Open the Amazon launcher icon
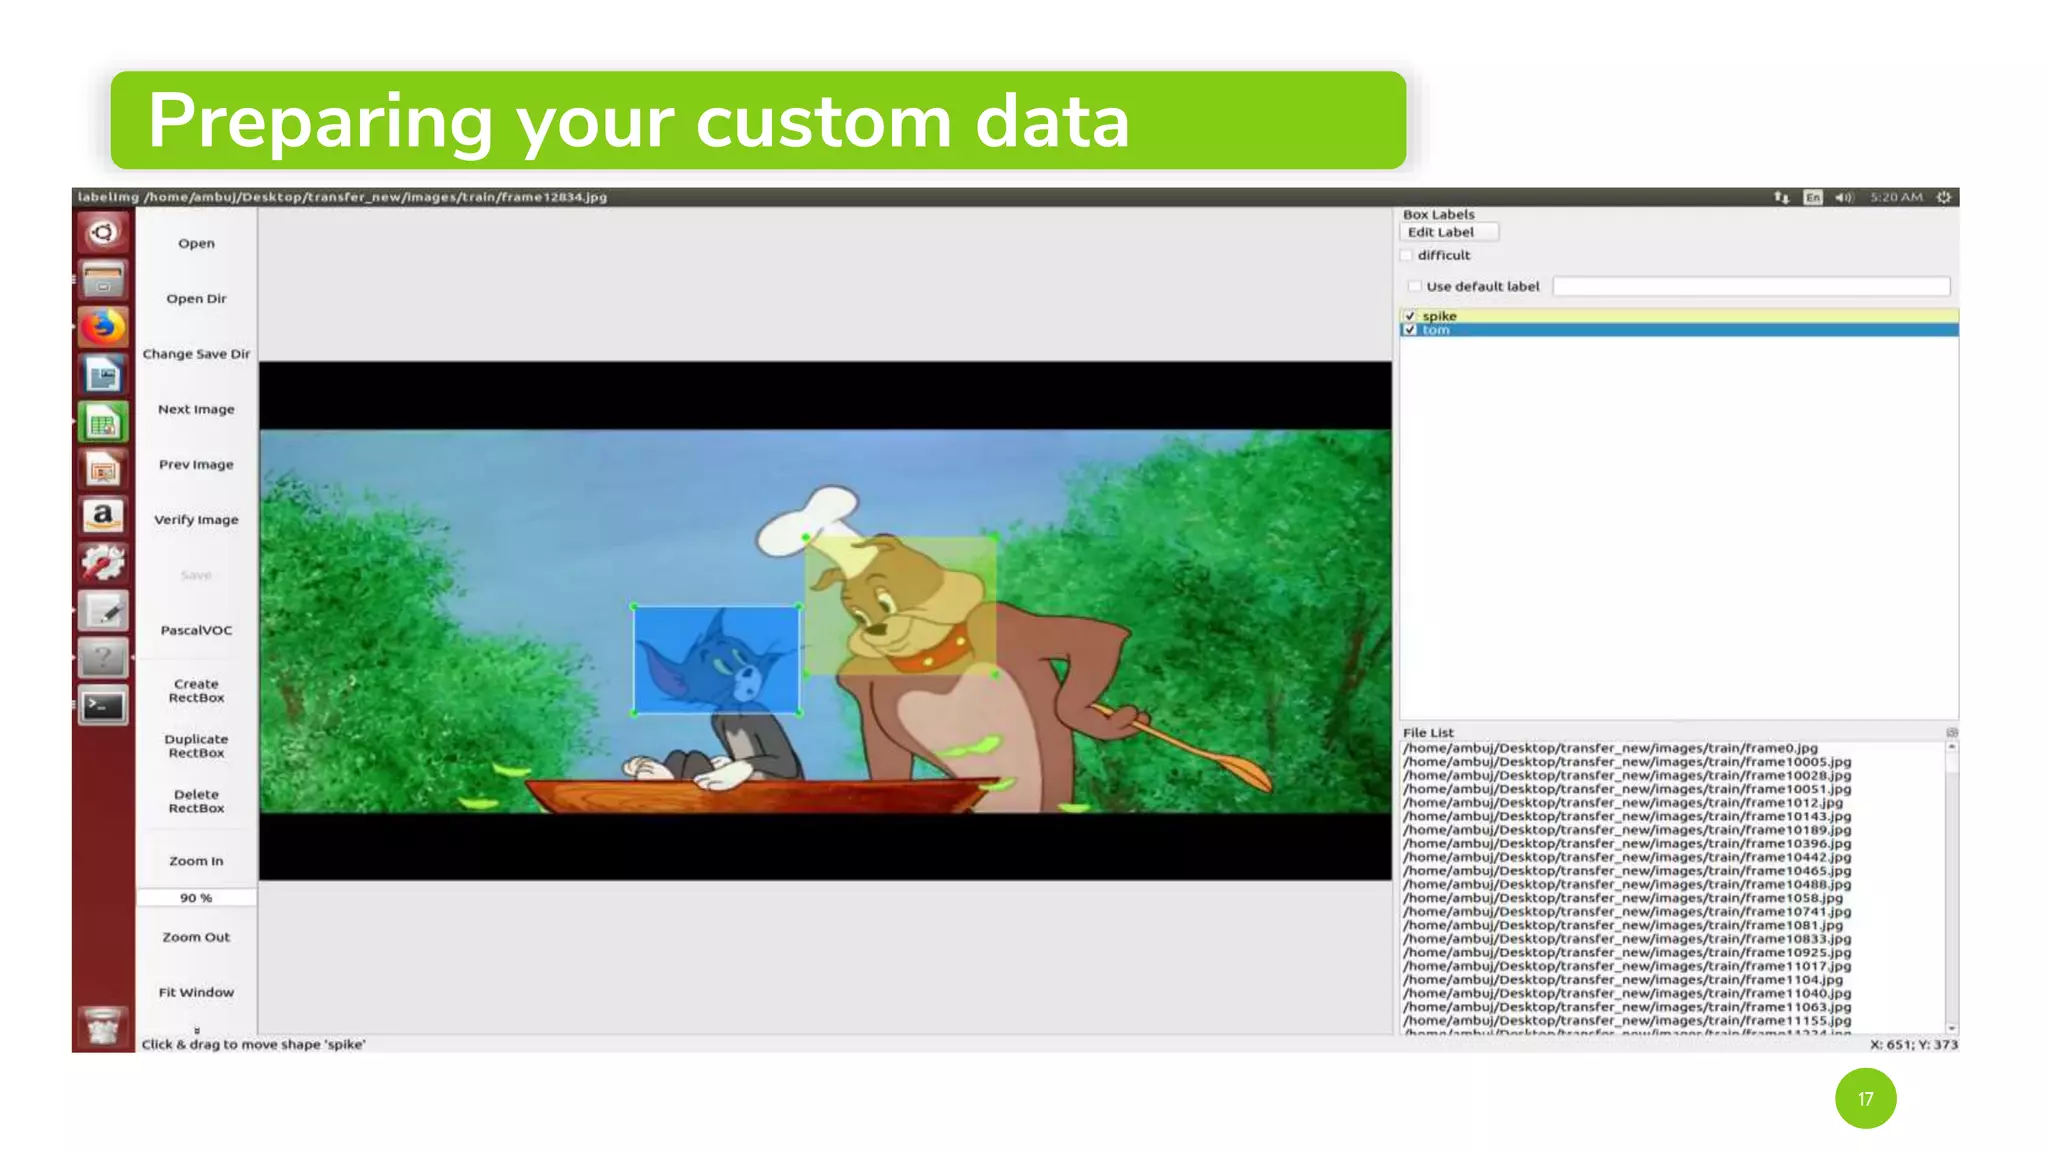2048x1152 pixels. (103, 517)
